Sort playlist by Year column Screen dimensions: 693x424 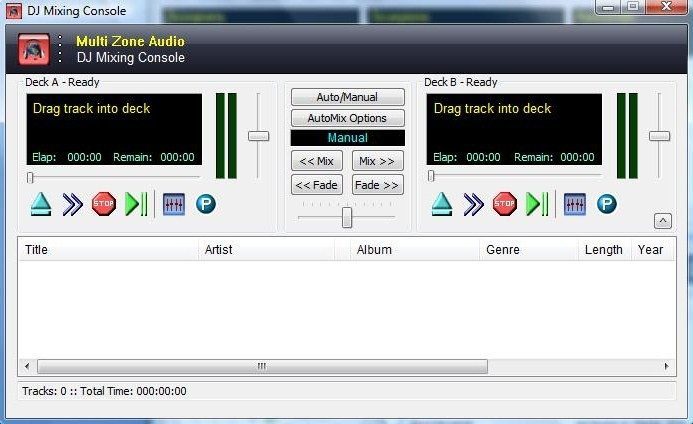(653, 250)
